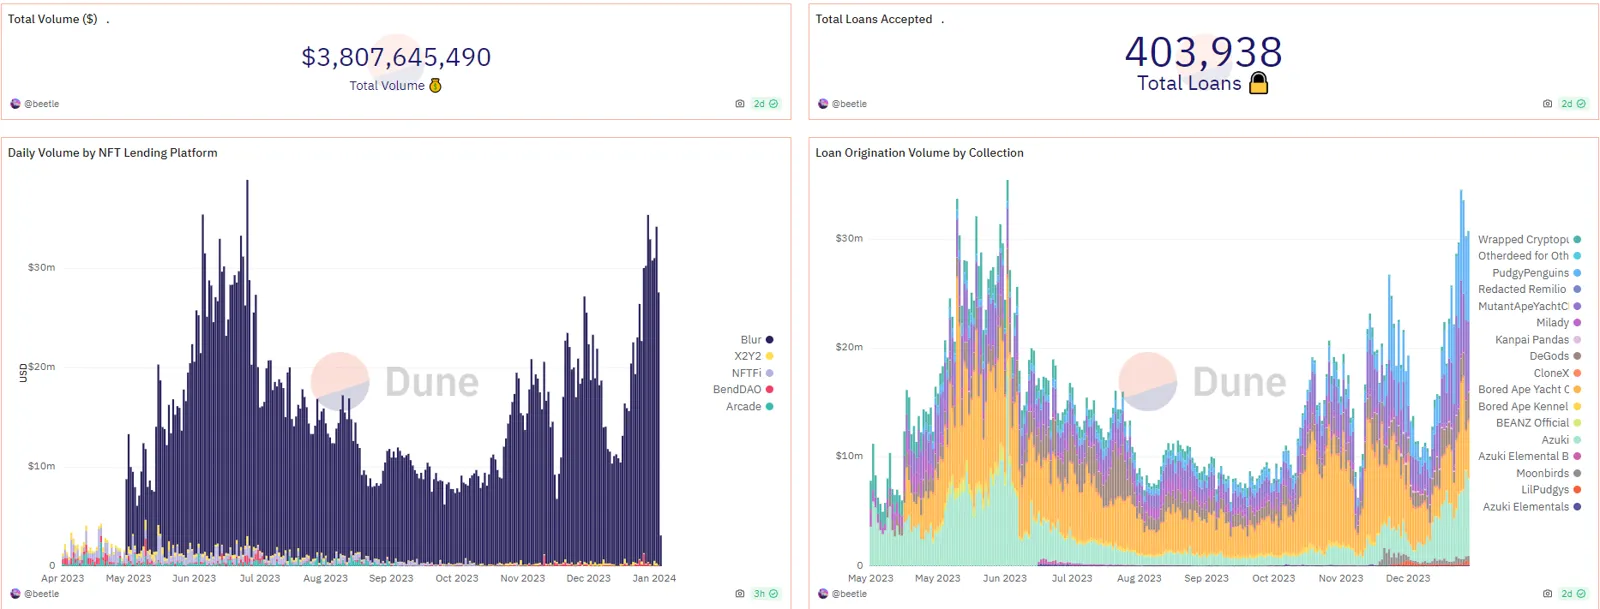Click the $3,807,645,490 total volume counter
The width and height of the screenshot is (1600, 609).
(x=396, y=57)
